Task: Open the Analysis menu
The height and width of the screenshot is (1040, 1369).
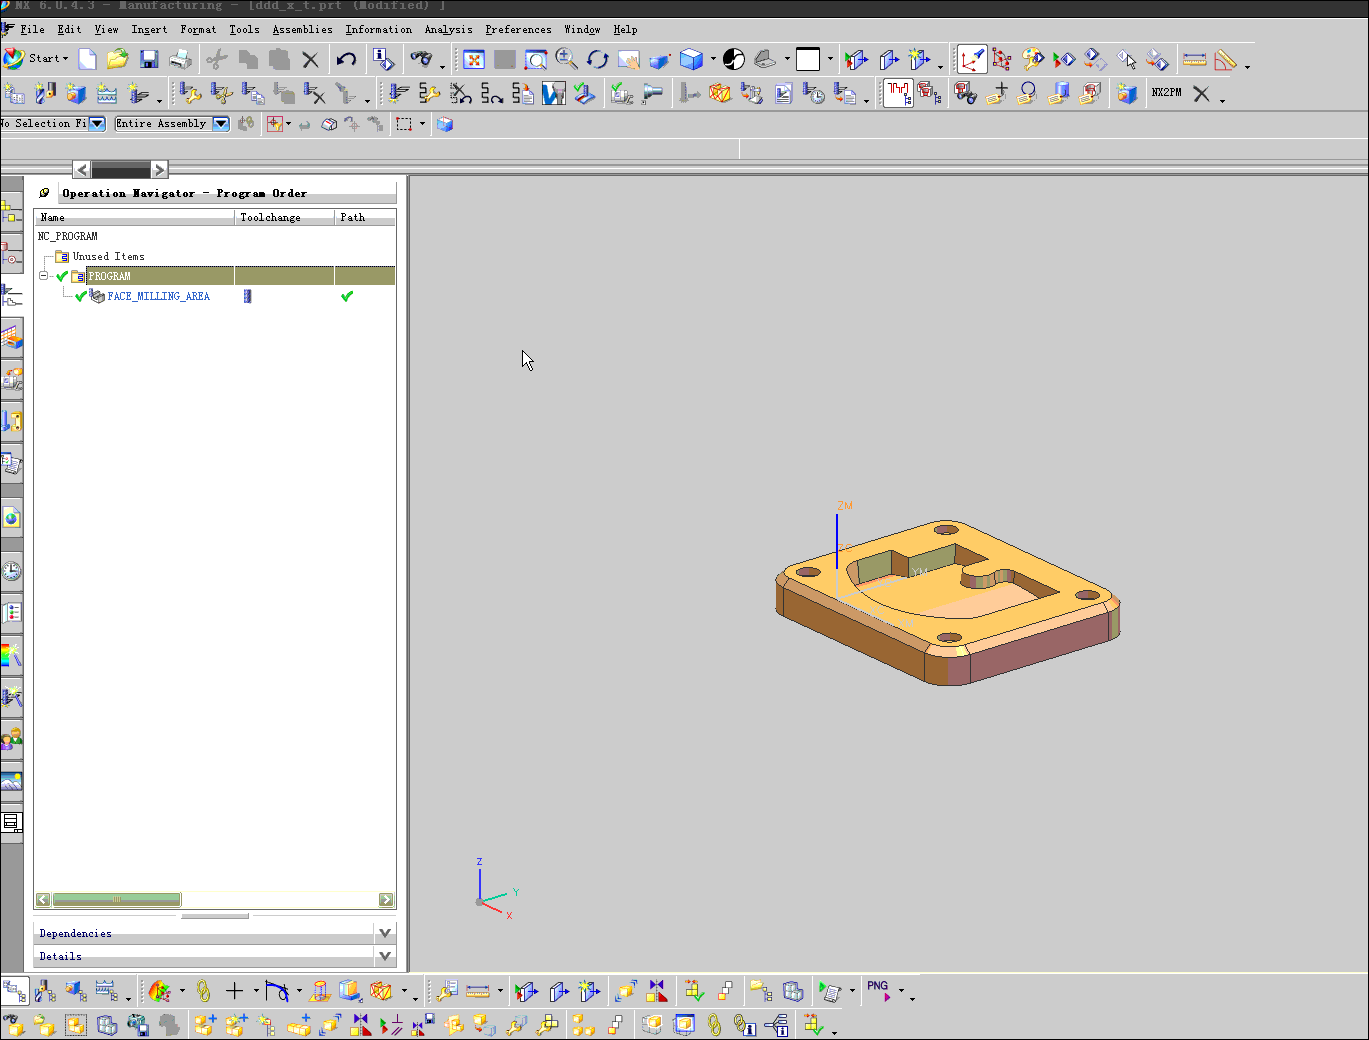Action: [x=448, y=30]
